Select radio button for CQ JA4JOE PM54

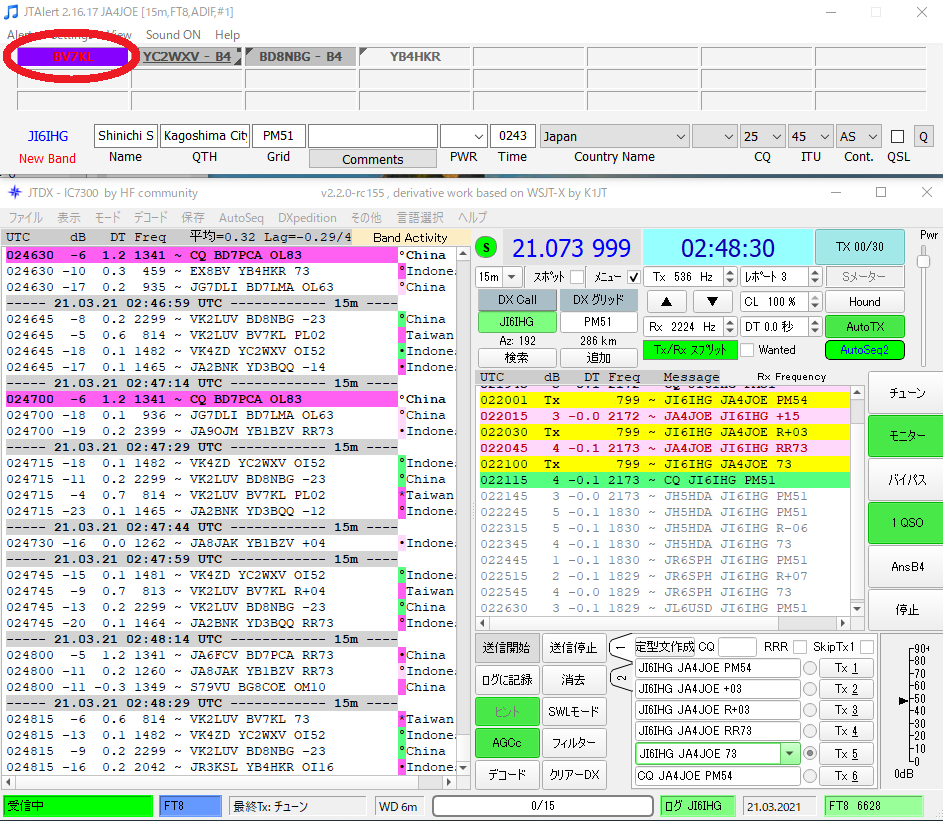pos(809,776)
